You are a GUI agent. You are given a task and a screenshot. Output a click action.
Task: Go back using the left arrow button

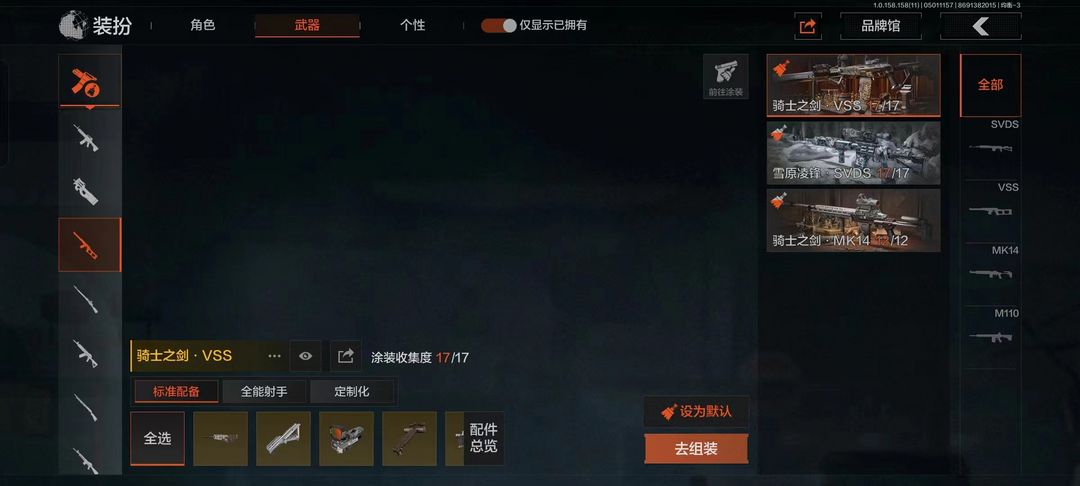[980, 26]
